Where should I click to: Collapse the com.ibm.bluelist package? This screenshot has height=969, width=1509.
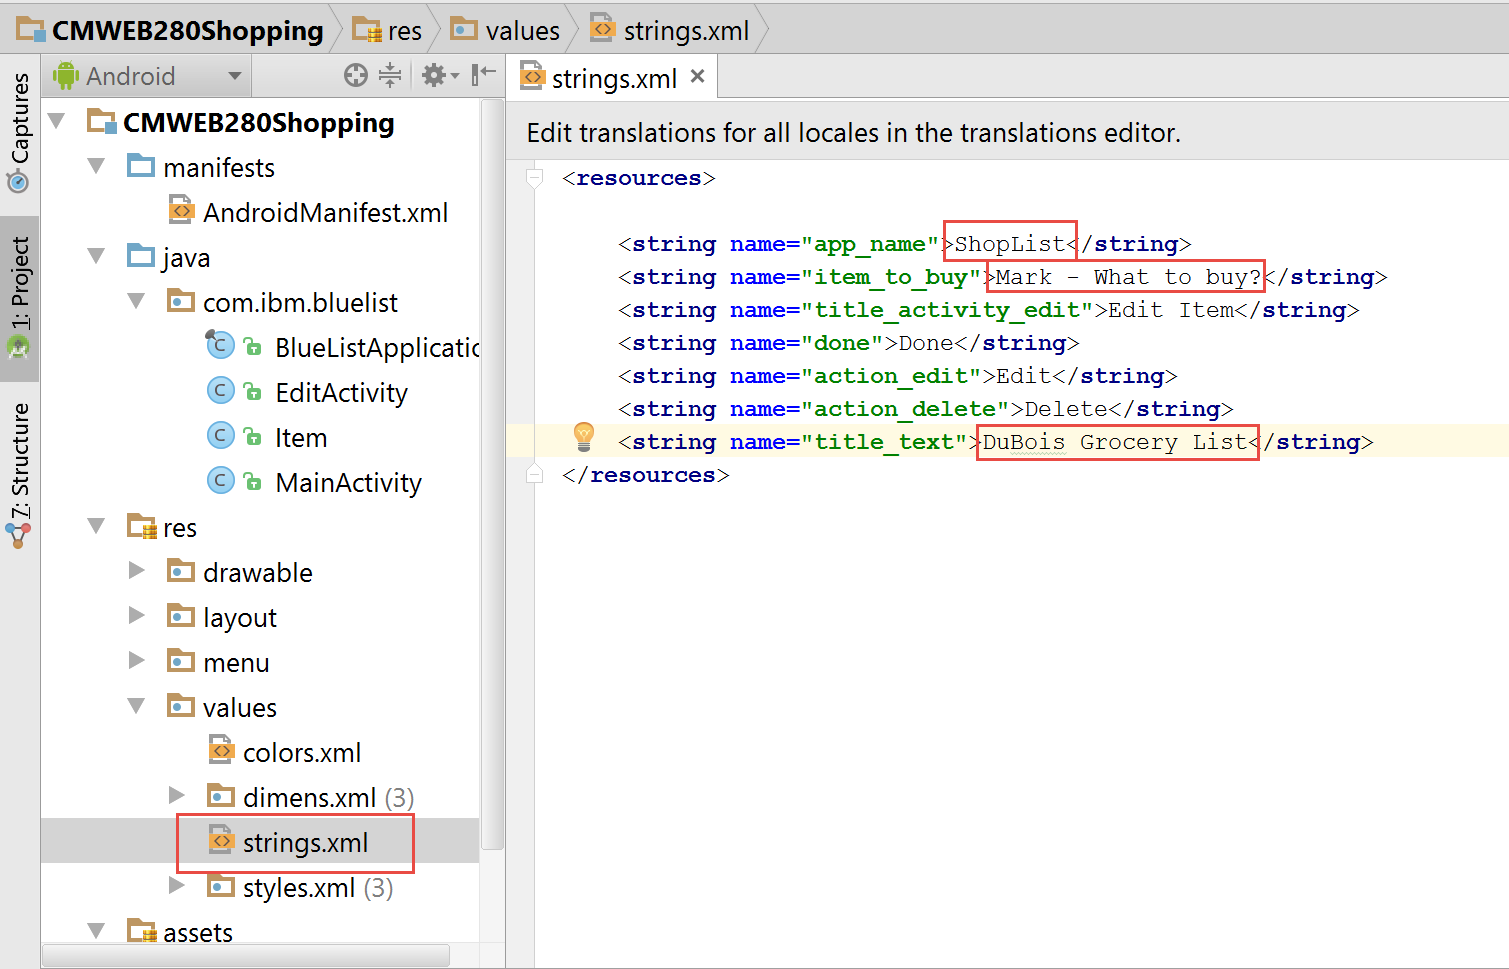click(x=136, y=301)
